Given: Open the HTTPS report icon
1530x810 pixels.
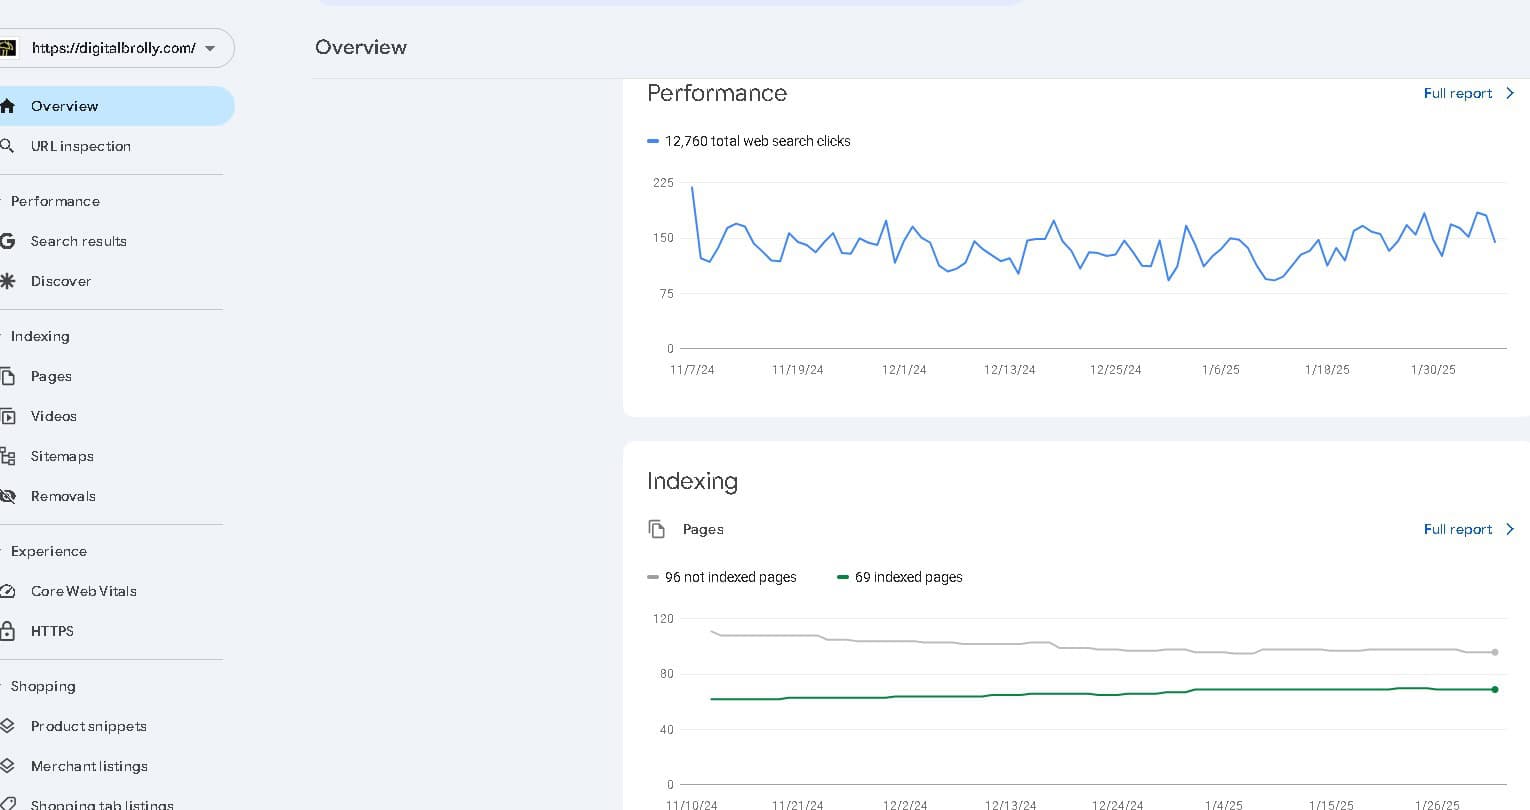Looking at the screenshot, I should click(8, 631).
